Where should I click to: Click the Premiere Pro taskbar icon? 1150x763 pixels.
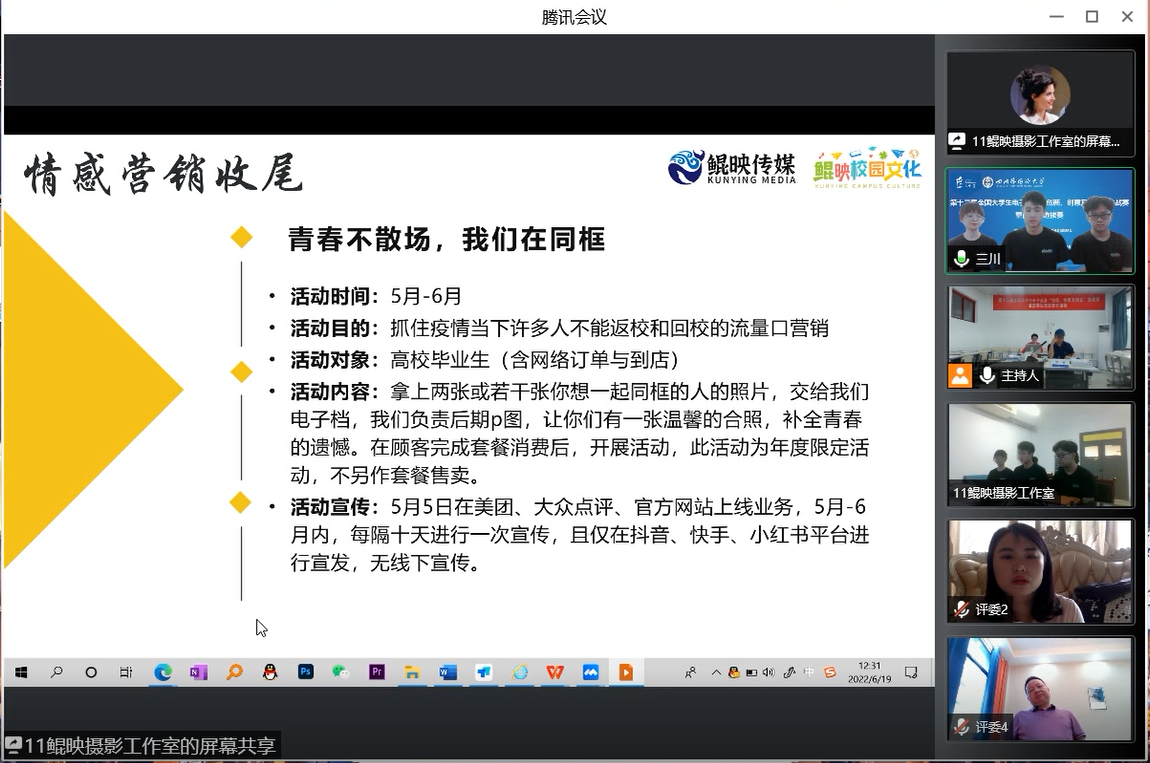377,673
